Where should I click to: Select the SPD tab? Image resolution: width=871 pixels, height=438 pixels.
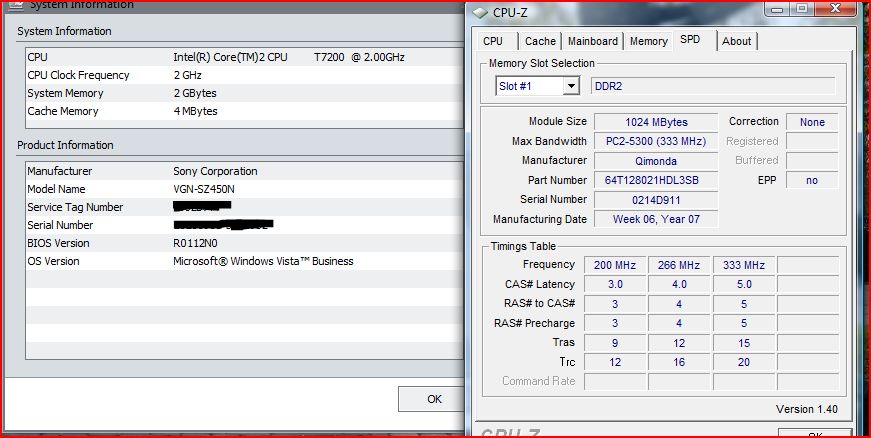tap(690, 40)
